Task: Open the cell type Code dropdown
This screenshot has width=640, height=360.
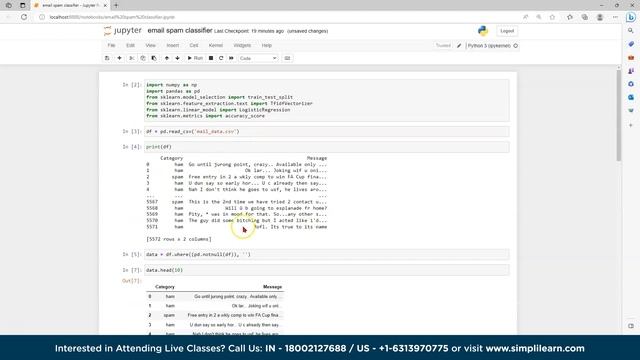Action: (x=258, y=58)
